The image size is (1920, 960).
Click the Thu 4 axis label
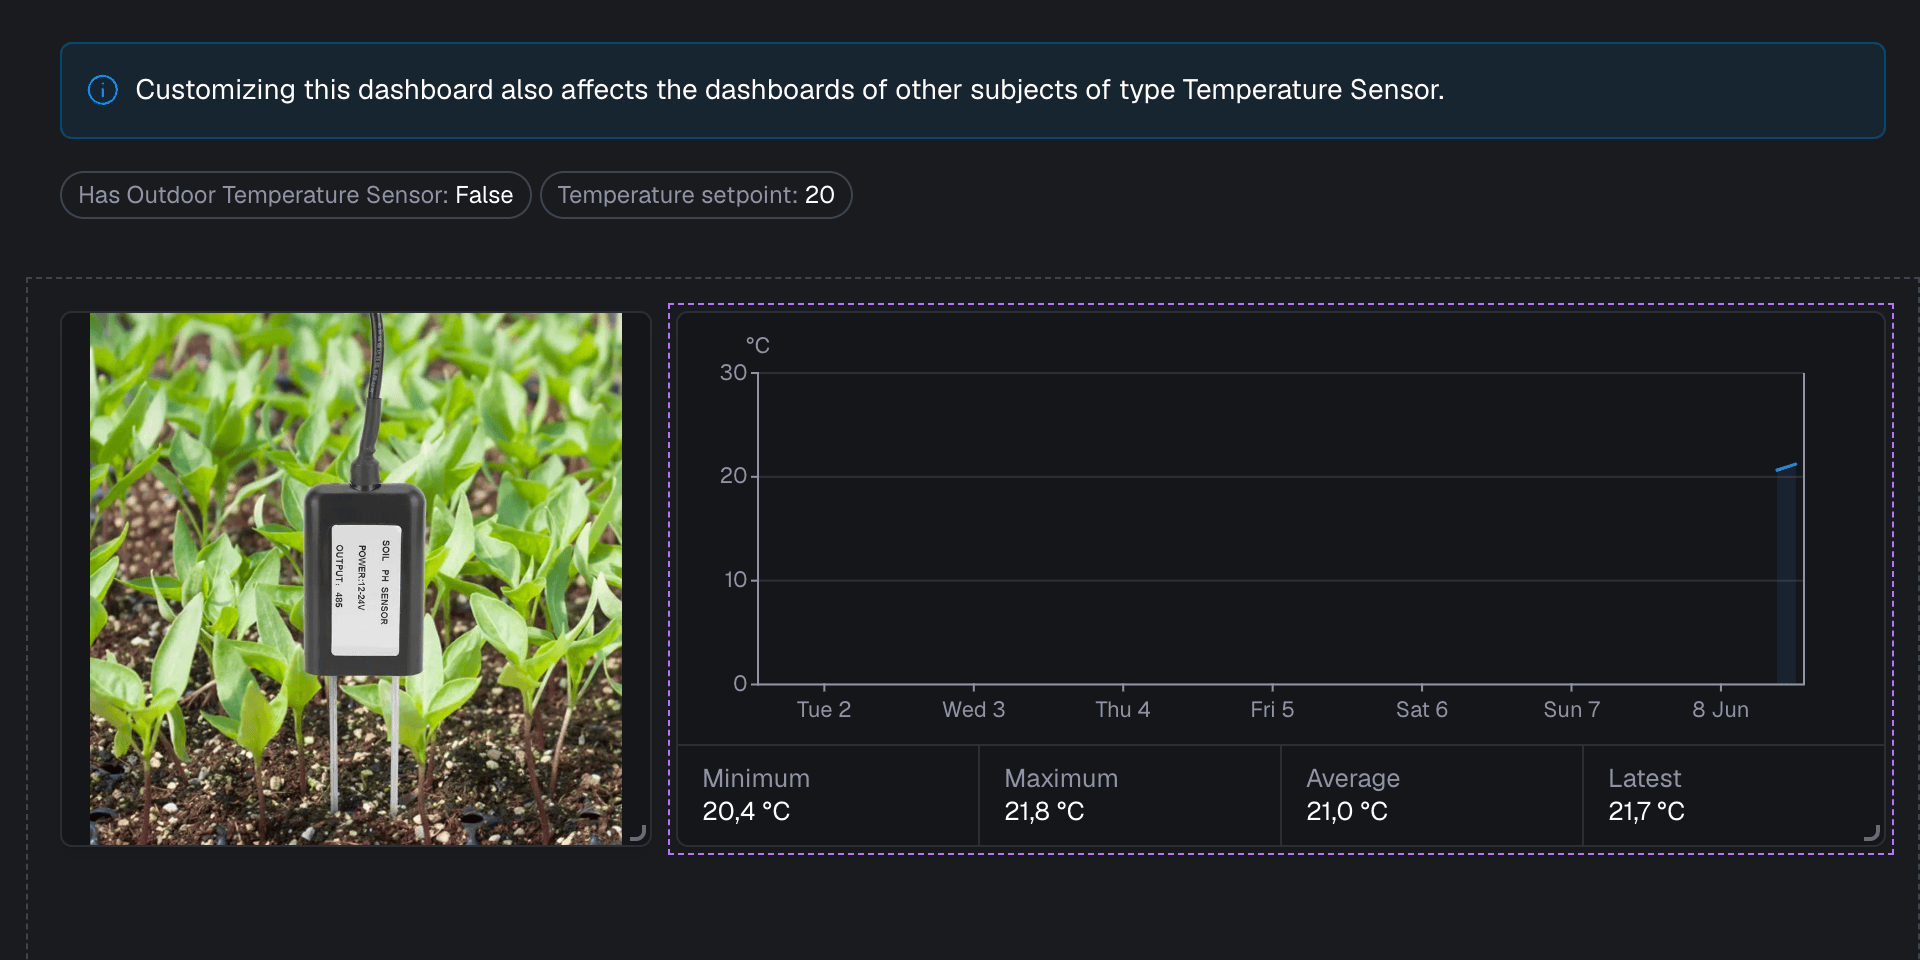1123,710
